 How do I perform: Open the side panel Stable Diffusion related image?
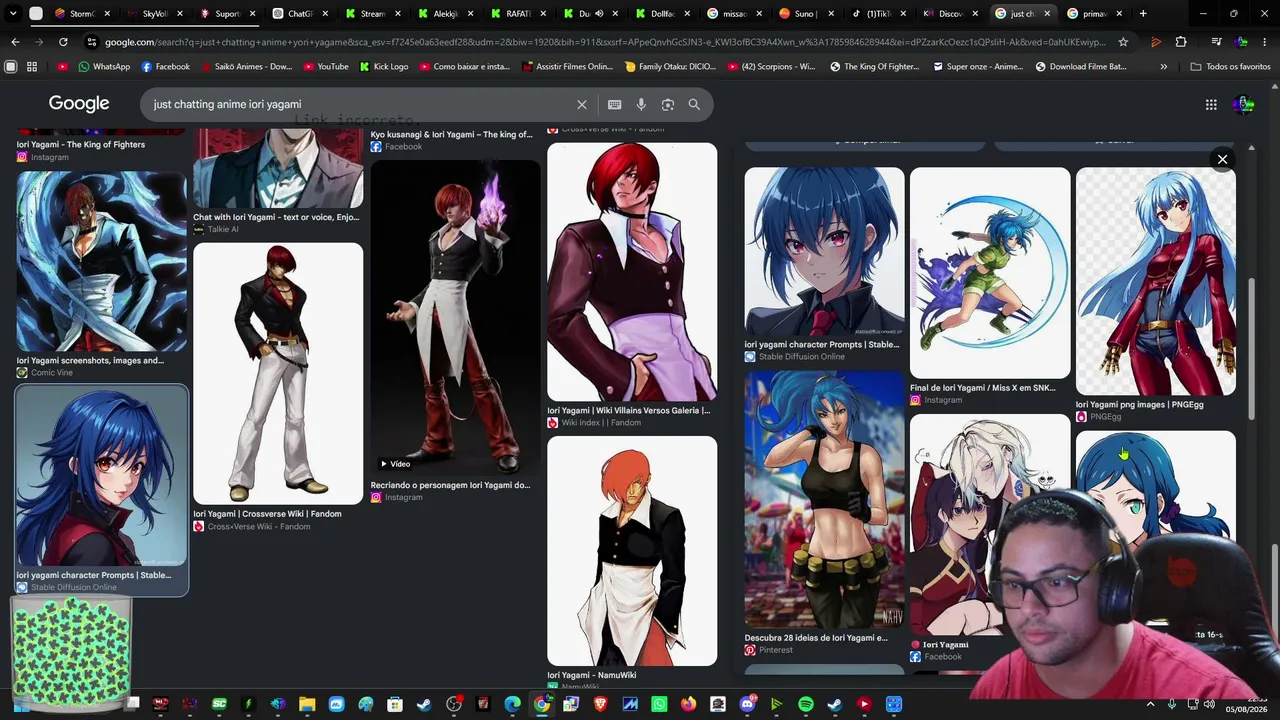(824, 251)
